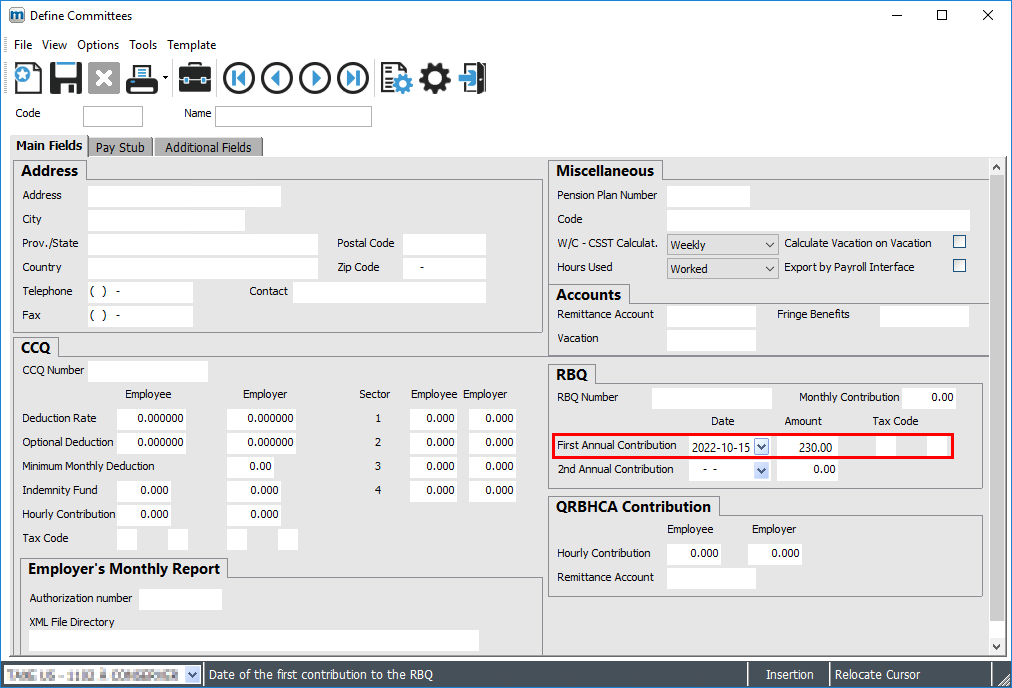This screenshot has height=688, width=1012.
Task: Enable Calculate Vacation on Vacation checkbox
Action: coord(959,243)
